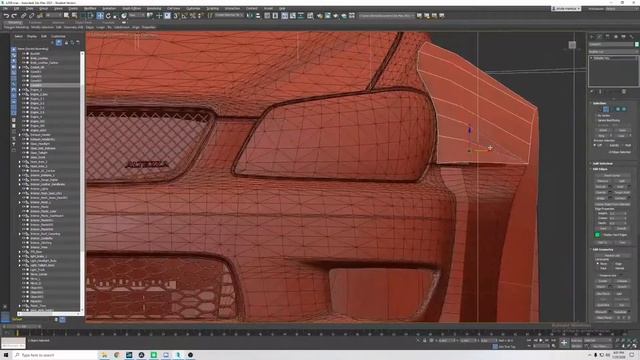
Task: Select the Unlink Selection tool
Action: click(x=31, y=16)
